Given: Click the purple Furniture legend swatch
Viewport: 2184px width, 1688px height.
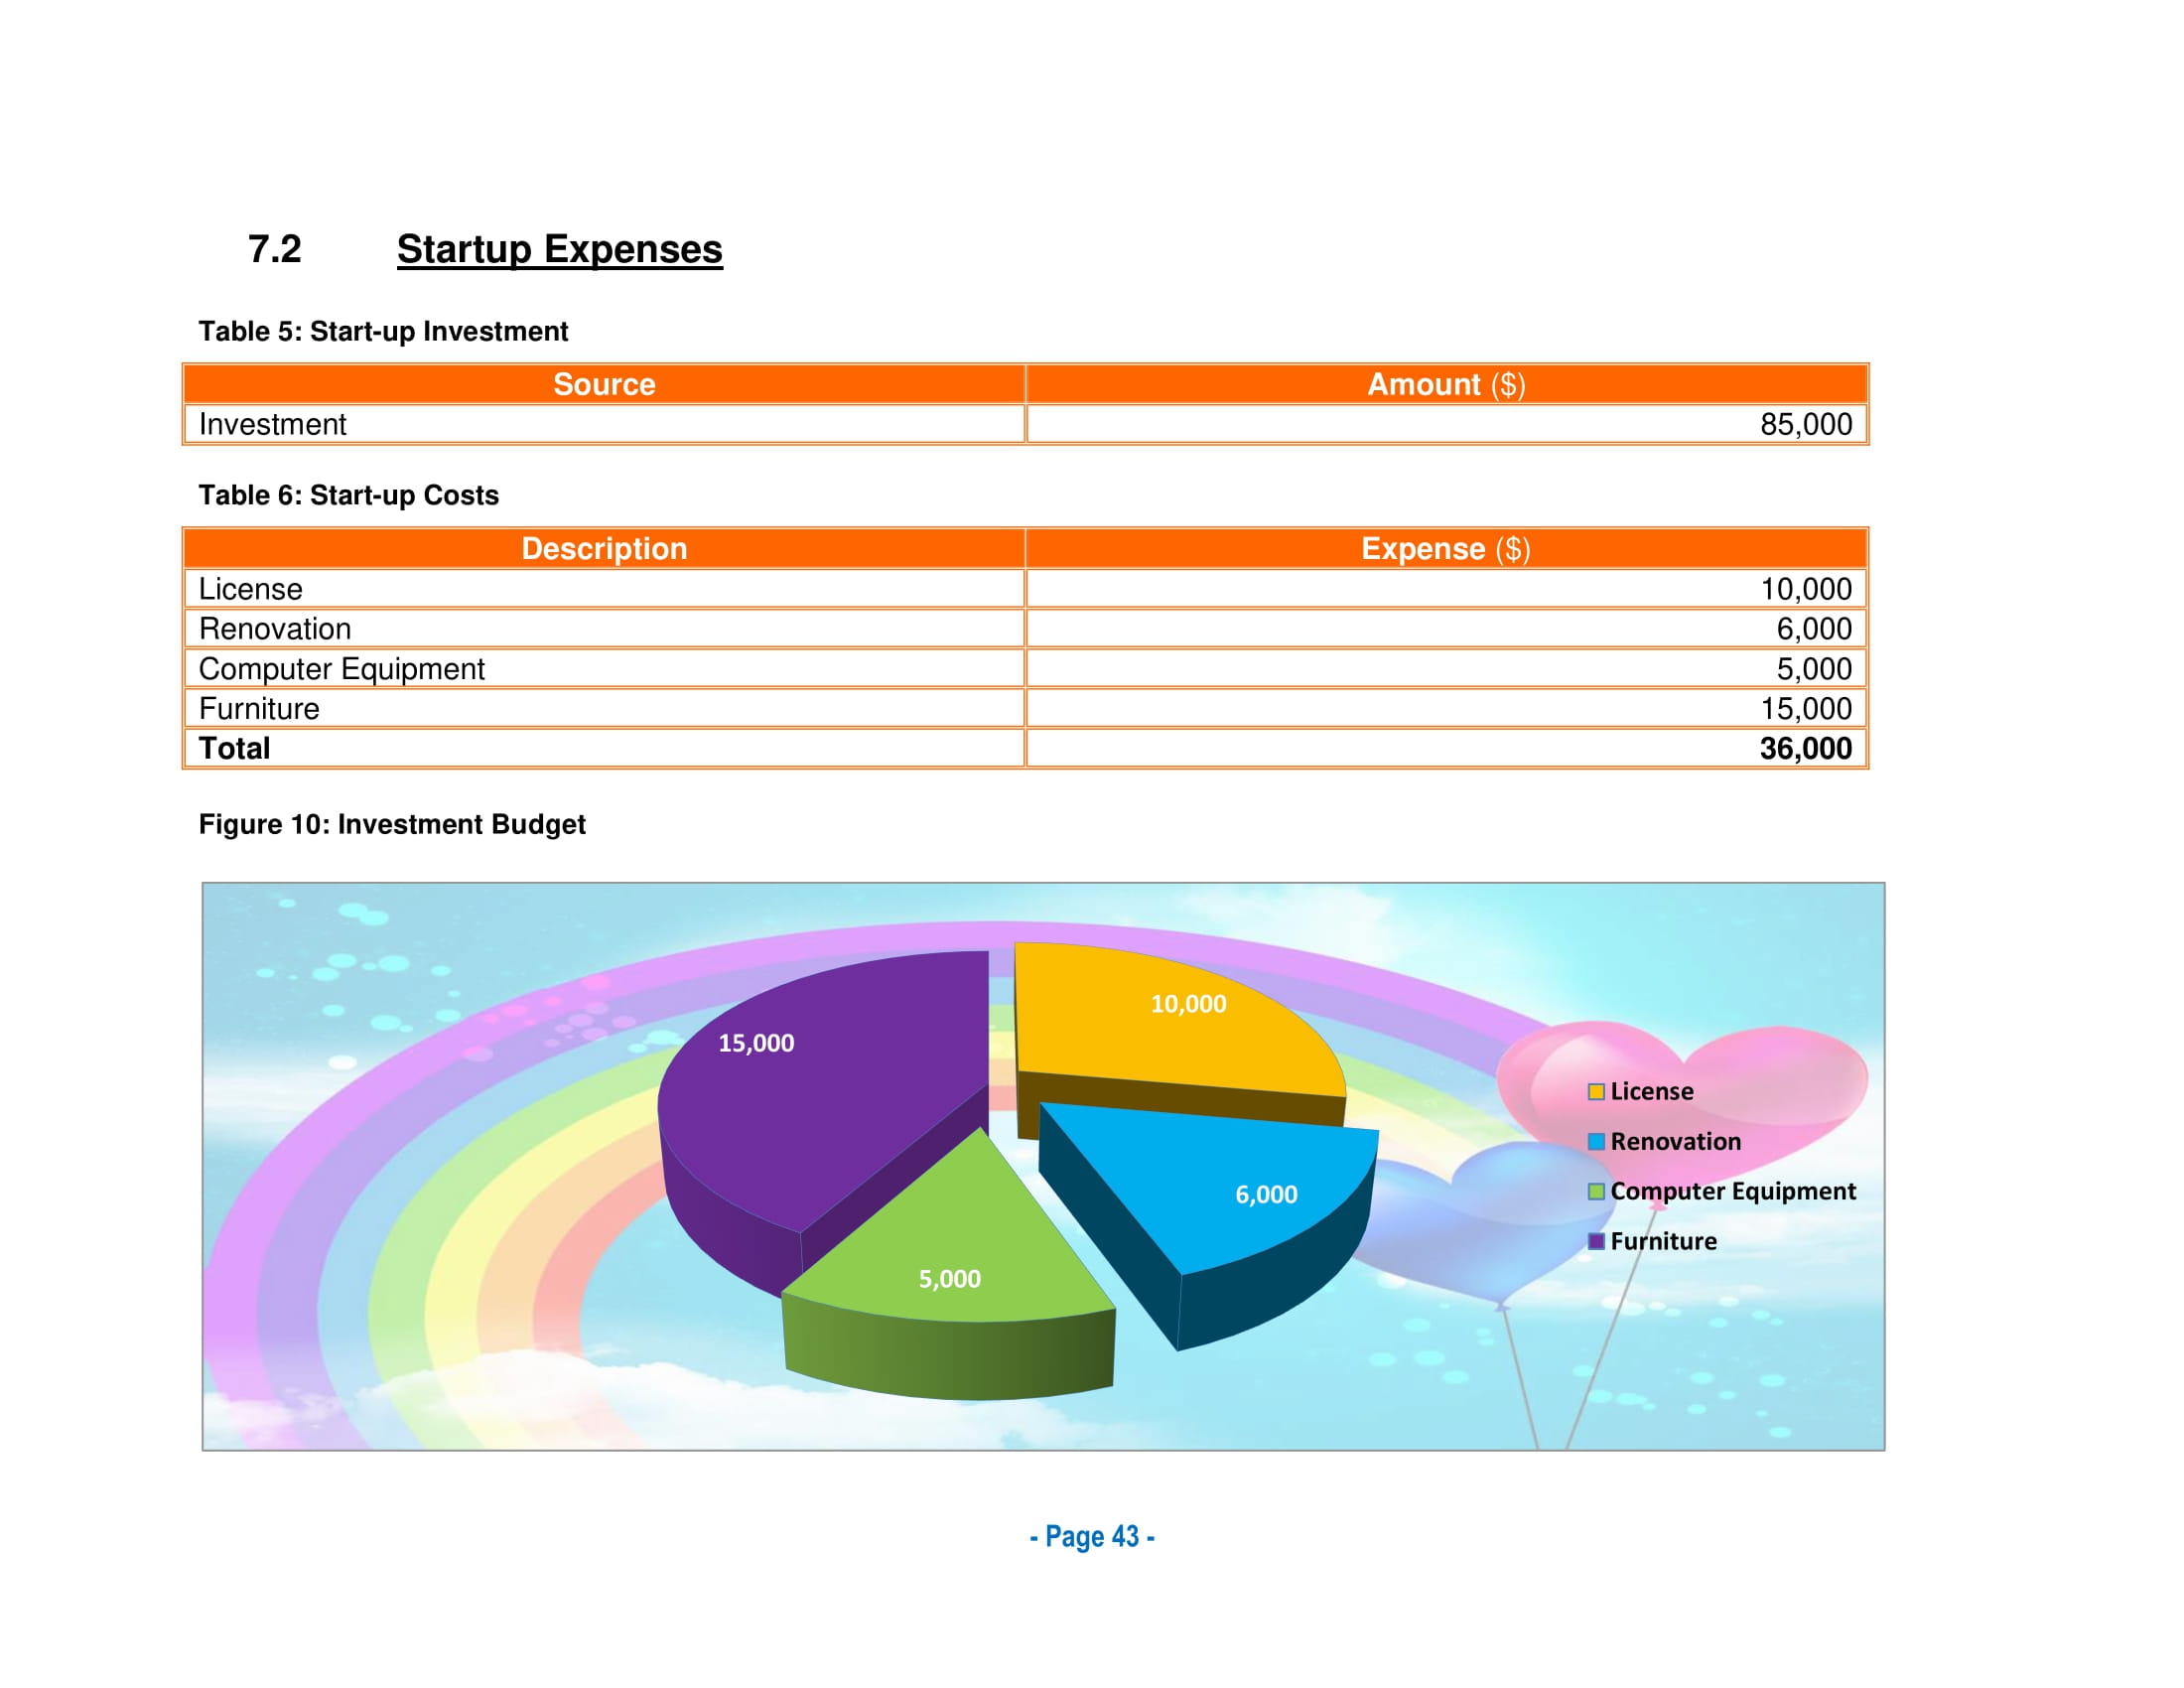Looking at the screenshot, I should (x=1596, y=1241).
